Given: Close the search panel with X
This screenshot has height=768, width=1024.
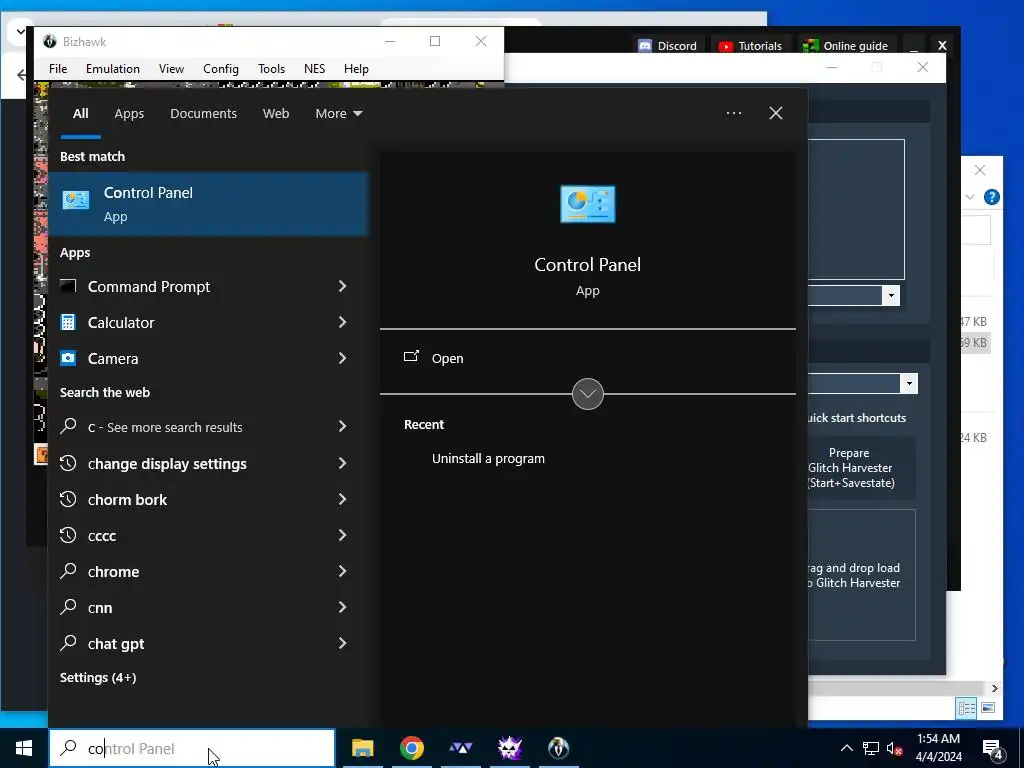Looking at the screenshot, I should (x=776, y=113).
